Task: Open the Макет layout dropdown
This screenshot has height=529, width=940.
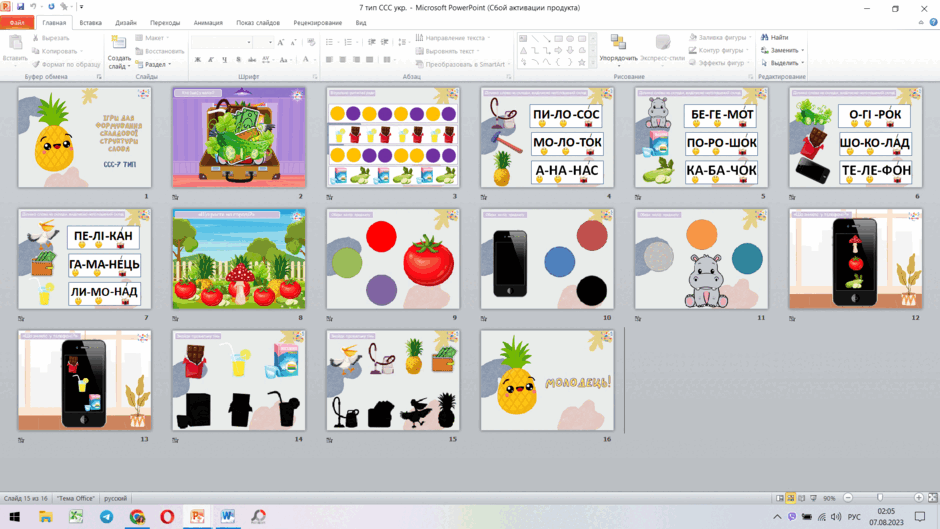Action: [152, 38]
